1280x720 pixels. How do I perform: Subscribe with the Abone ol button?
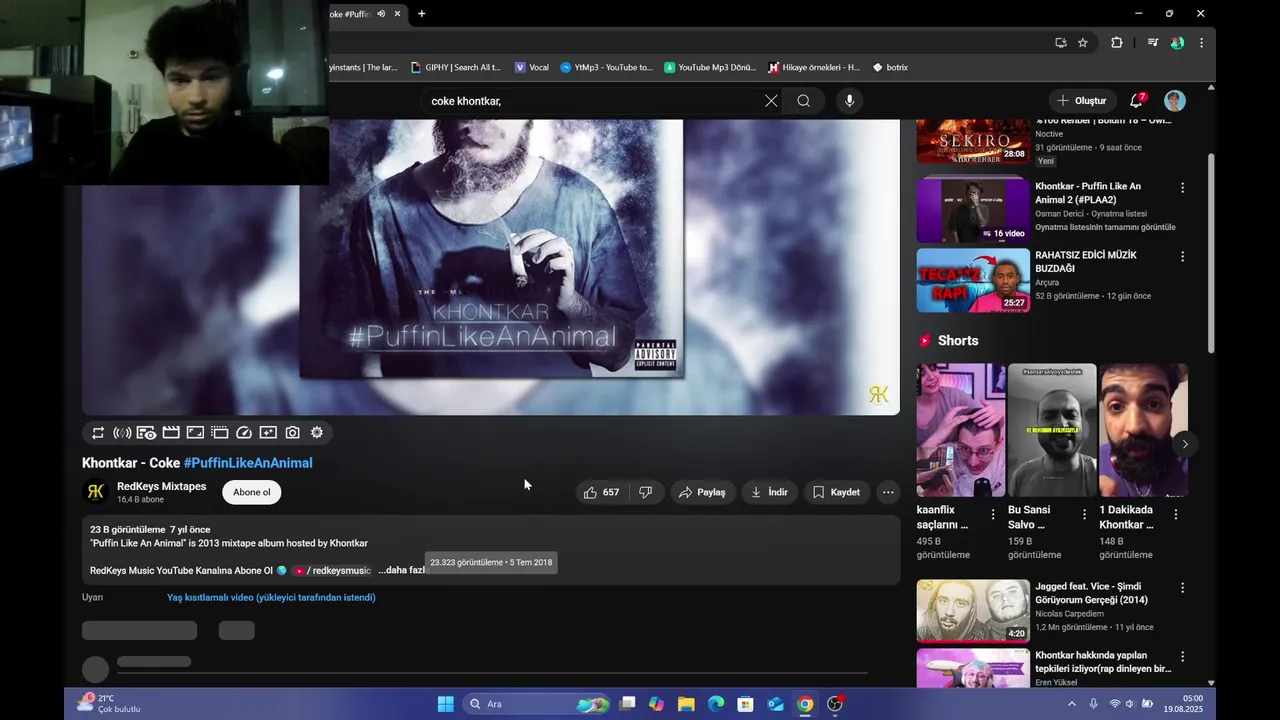coord(252,492)
